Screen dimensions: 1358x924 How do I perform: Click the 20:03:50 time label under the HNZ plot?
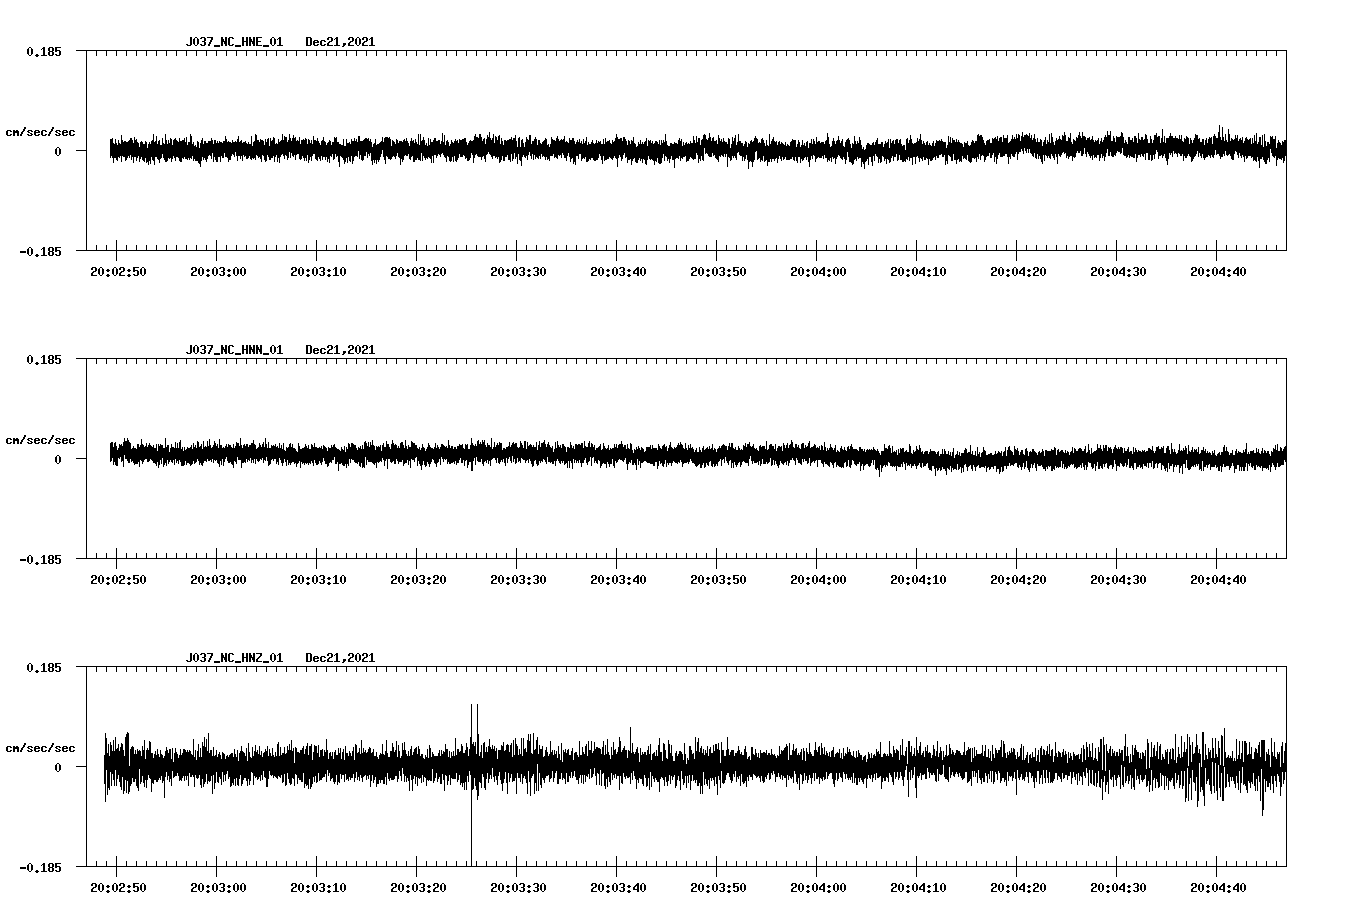tap(718, 888)
